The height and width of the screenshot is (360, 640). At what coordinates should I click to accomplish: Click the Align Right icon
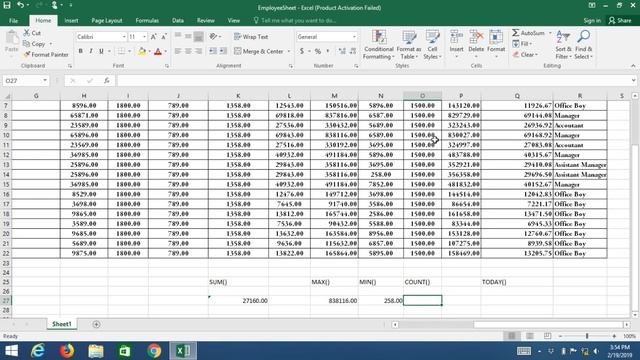coord(198,51)
